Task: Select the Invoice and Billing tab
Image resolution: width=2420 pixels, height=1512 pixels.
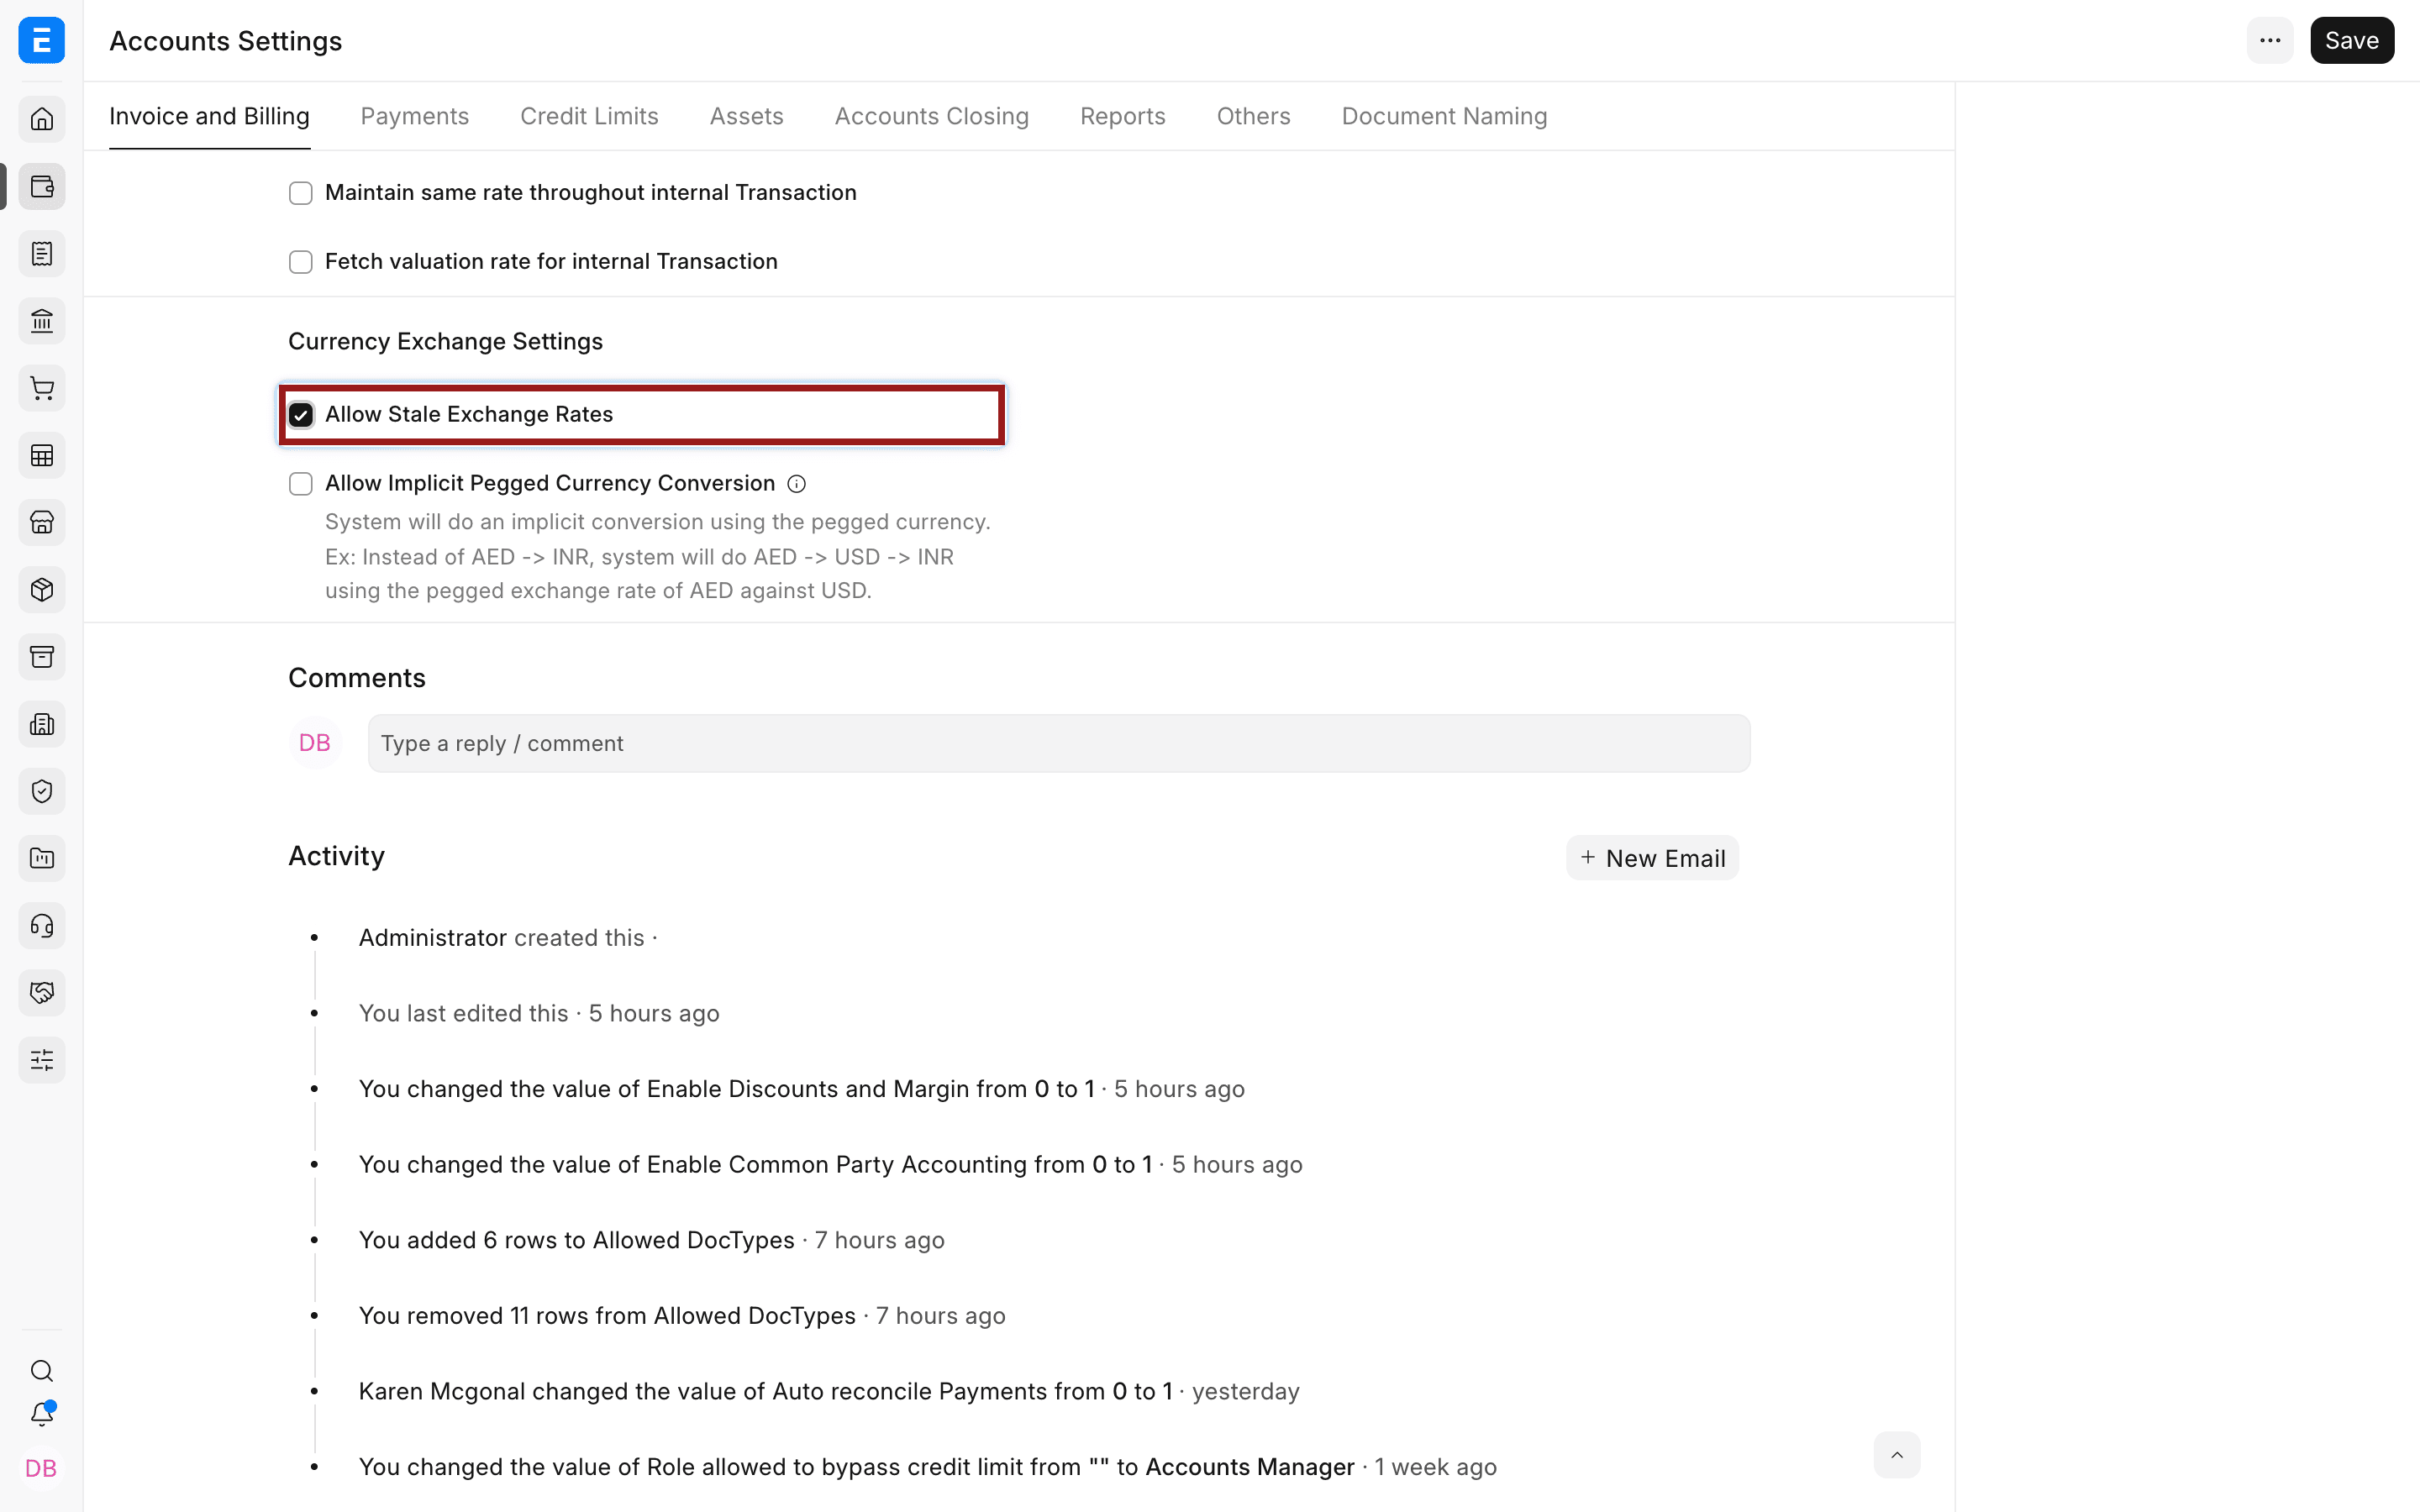Action: 209,116
